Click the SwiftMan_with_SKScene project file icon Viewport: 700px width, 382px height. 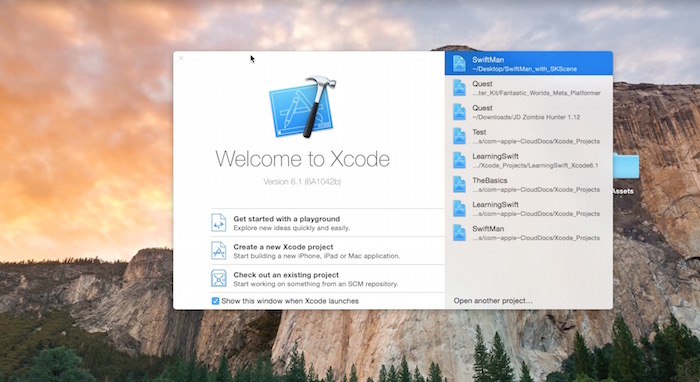(459, 63)
